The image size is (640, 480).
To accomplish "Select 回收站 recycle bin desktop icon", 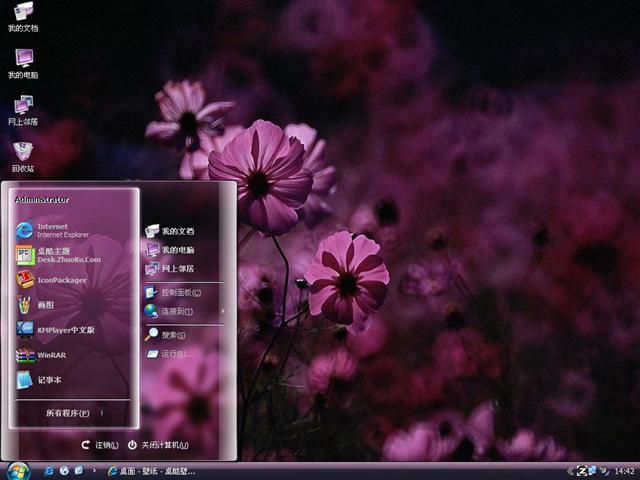I will 23,157.
